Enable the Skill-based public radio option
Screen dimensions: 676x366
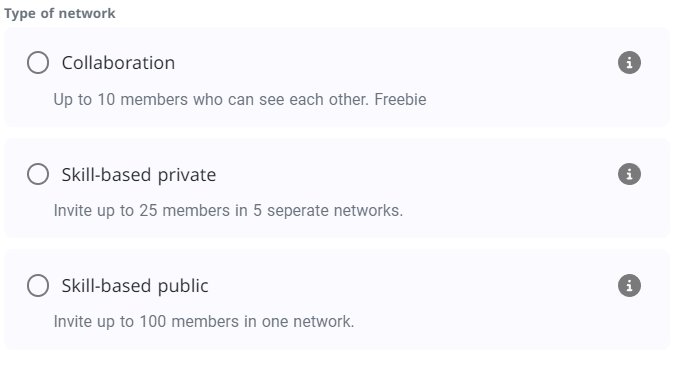click(x=38, y=285)
